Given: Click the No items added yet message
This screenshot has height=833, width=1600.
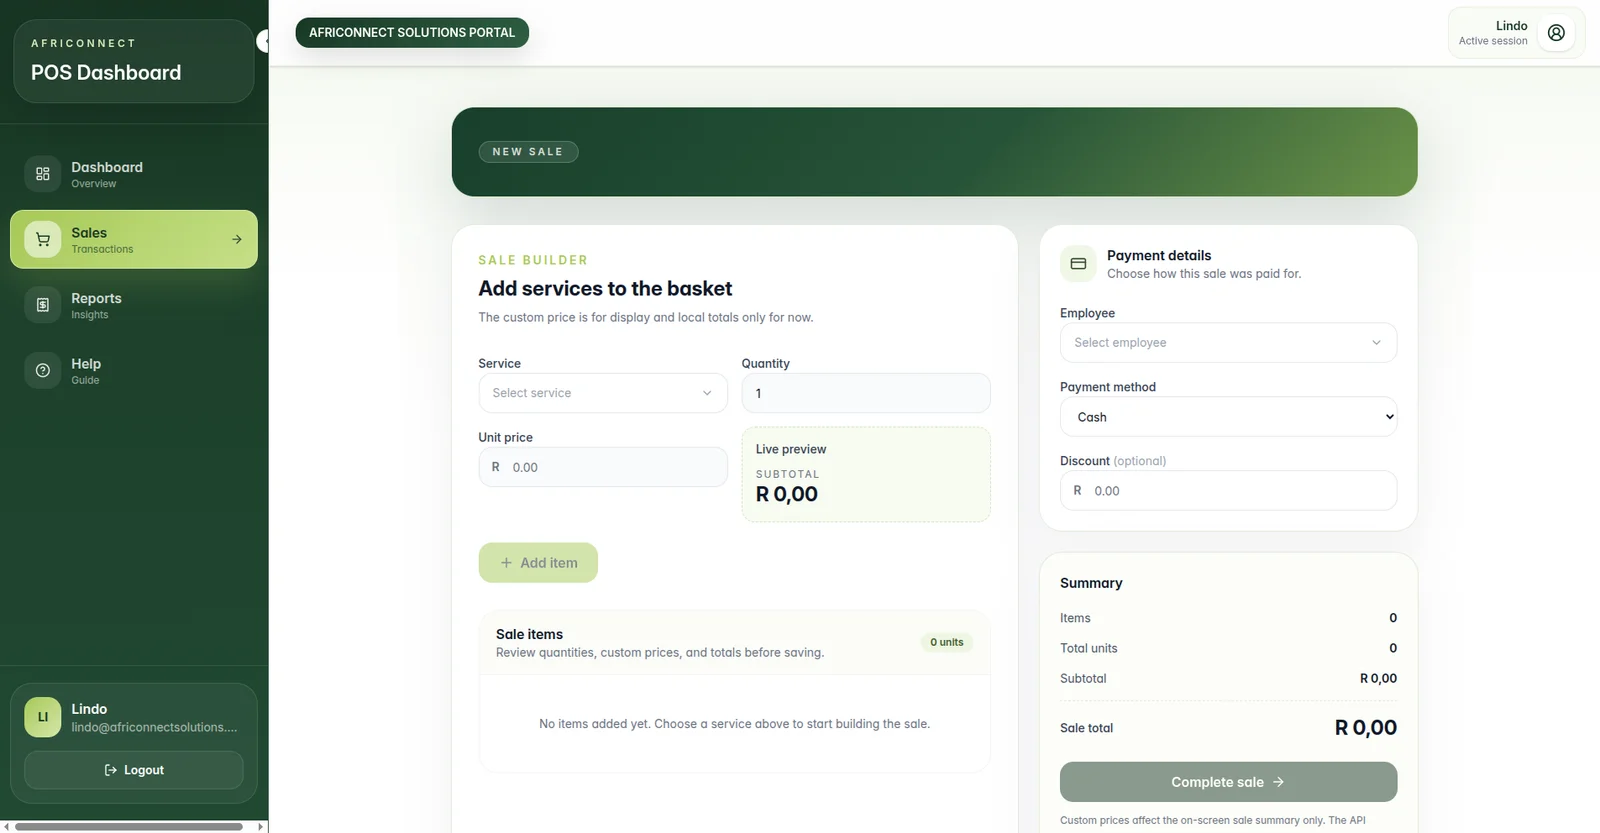Looking at the screenshot, I should pyautogui.click(x=734, y=724).
